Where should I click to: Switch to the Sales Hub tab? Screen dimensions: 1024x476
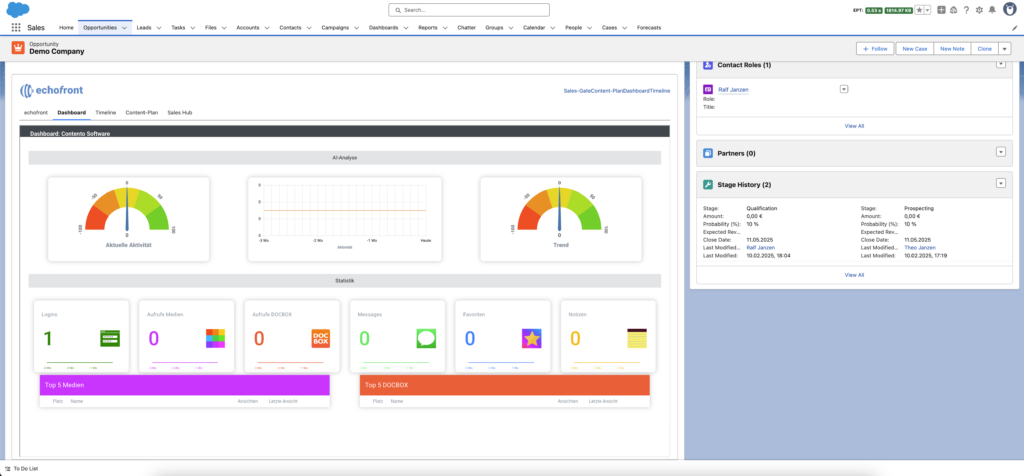[x=180, y=112]
